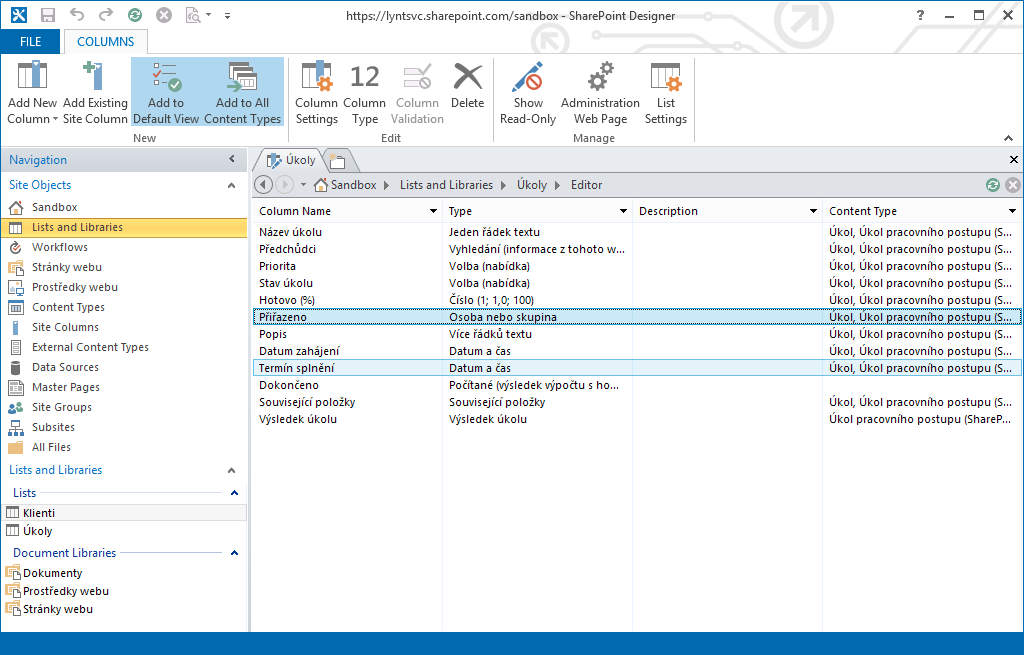Open All Files in navigation
This screenshot has width=1024, height=655.
pyautogui.click(x=124, y=447)
